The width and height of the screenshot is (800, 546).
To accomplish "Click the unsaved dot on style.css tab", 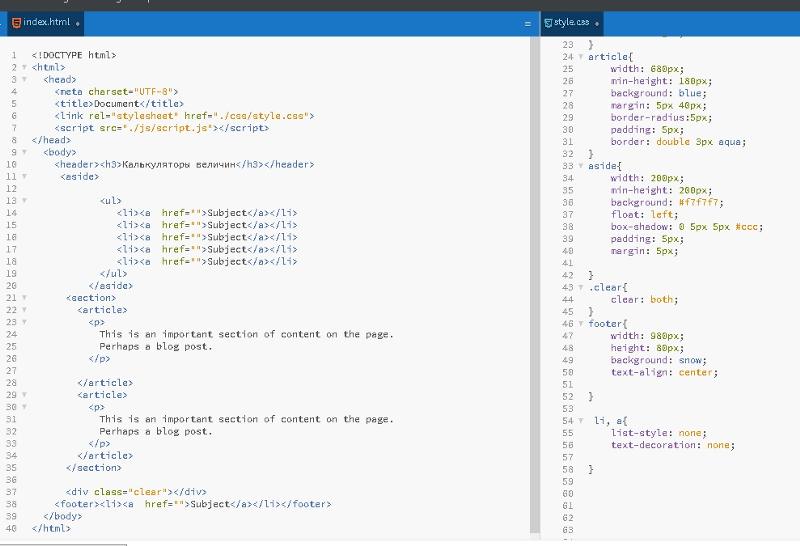I will click(x=596, y=23).
